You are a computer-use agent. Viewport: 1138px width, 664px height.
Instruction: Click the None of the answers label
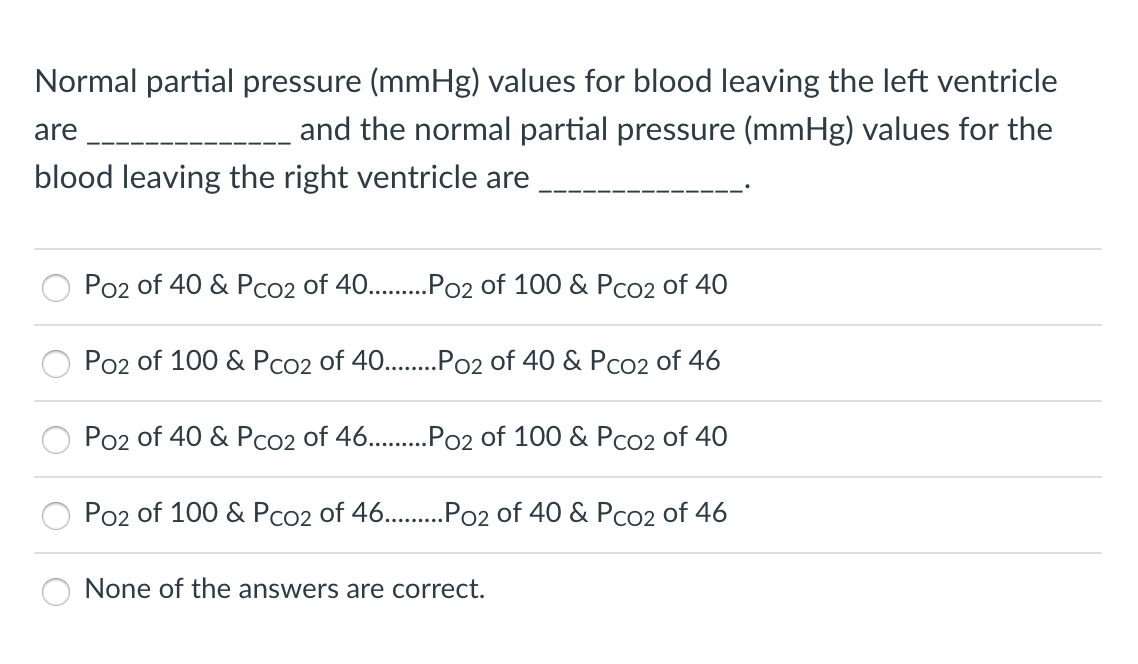pos(284,590)
